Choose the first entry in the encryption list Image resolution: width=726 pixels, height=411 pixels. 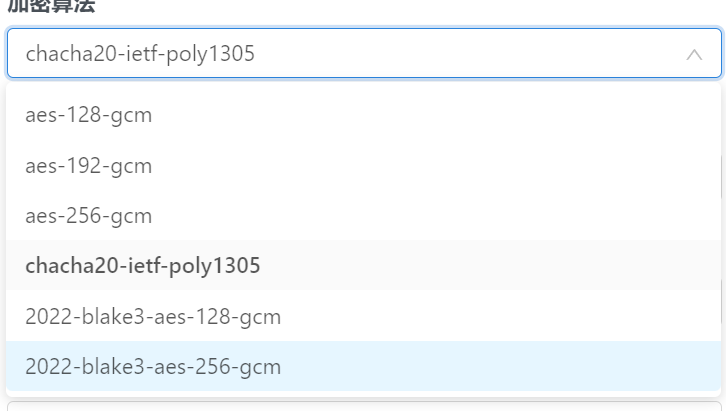(363, 115)
